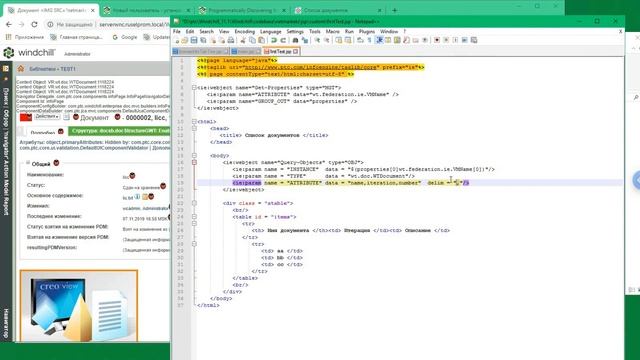Image resolution: width=640 pixels, height=360 pixels.
Task: Toggle show all characters icon
Action: pos(369,40)
